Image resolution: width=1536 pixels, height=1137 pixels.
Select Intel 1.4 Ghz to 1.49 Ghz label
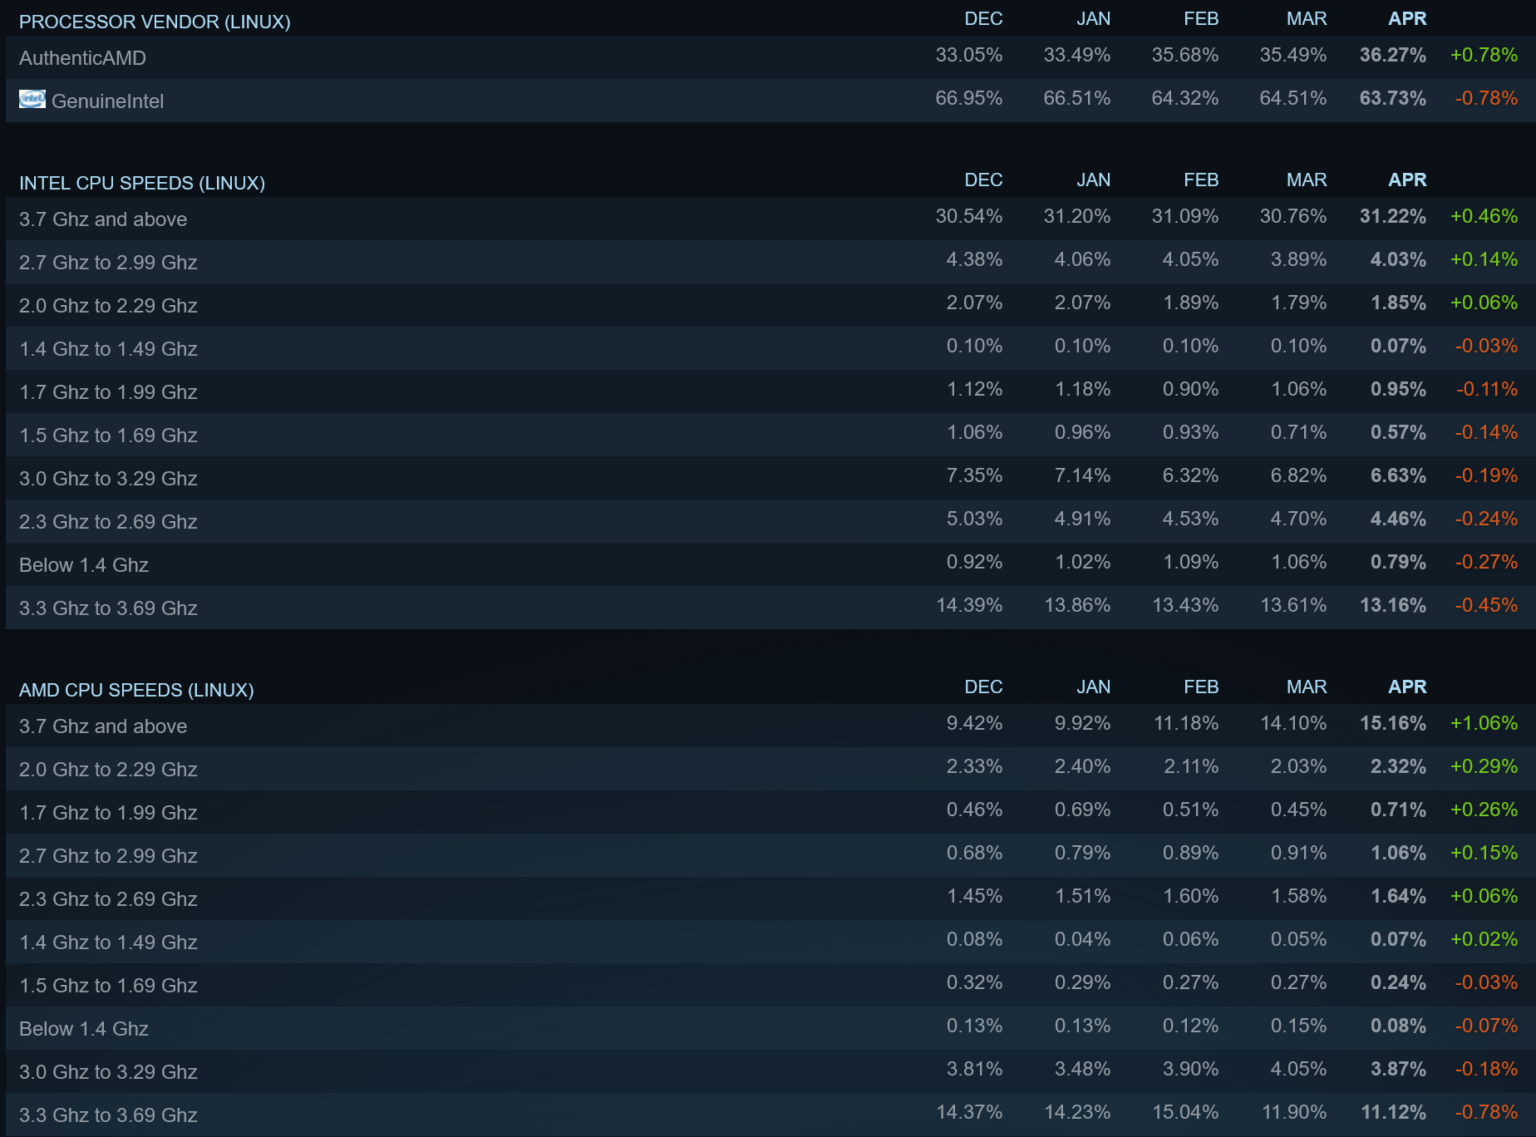click(x=108, y=349)
